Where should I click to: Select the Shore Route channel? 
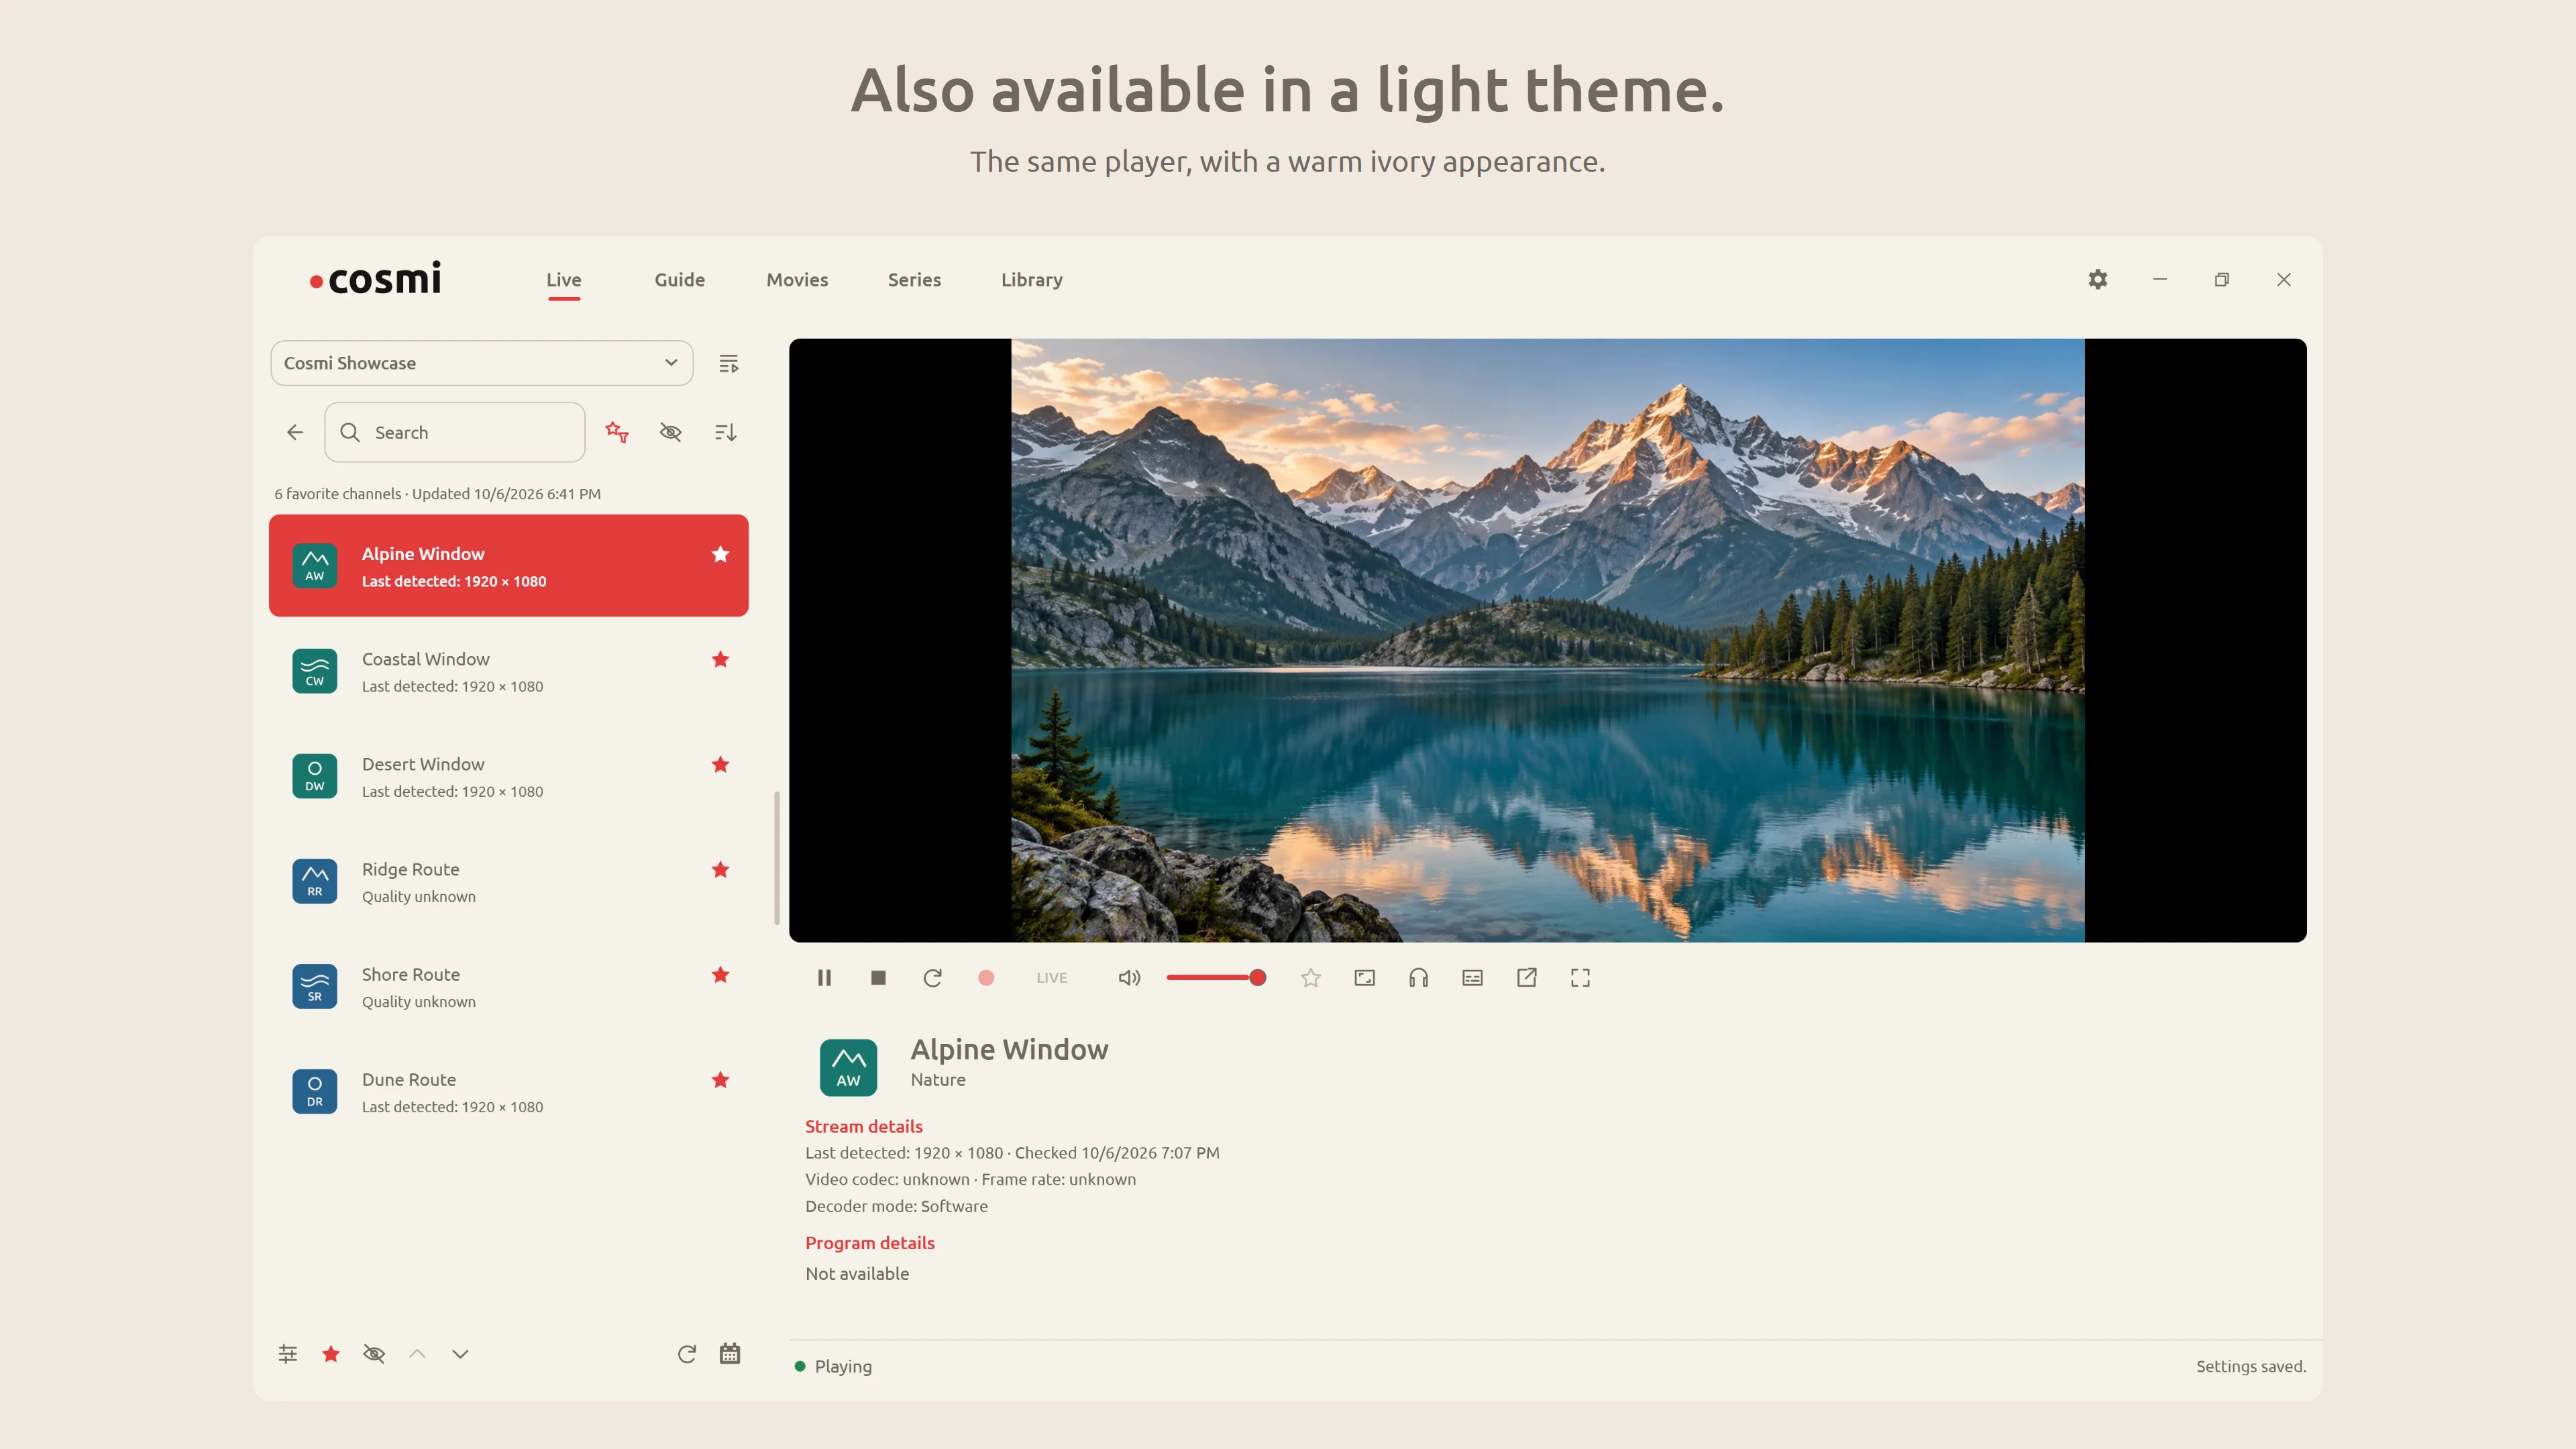[x=509, y=986]
